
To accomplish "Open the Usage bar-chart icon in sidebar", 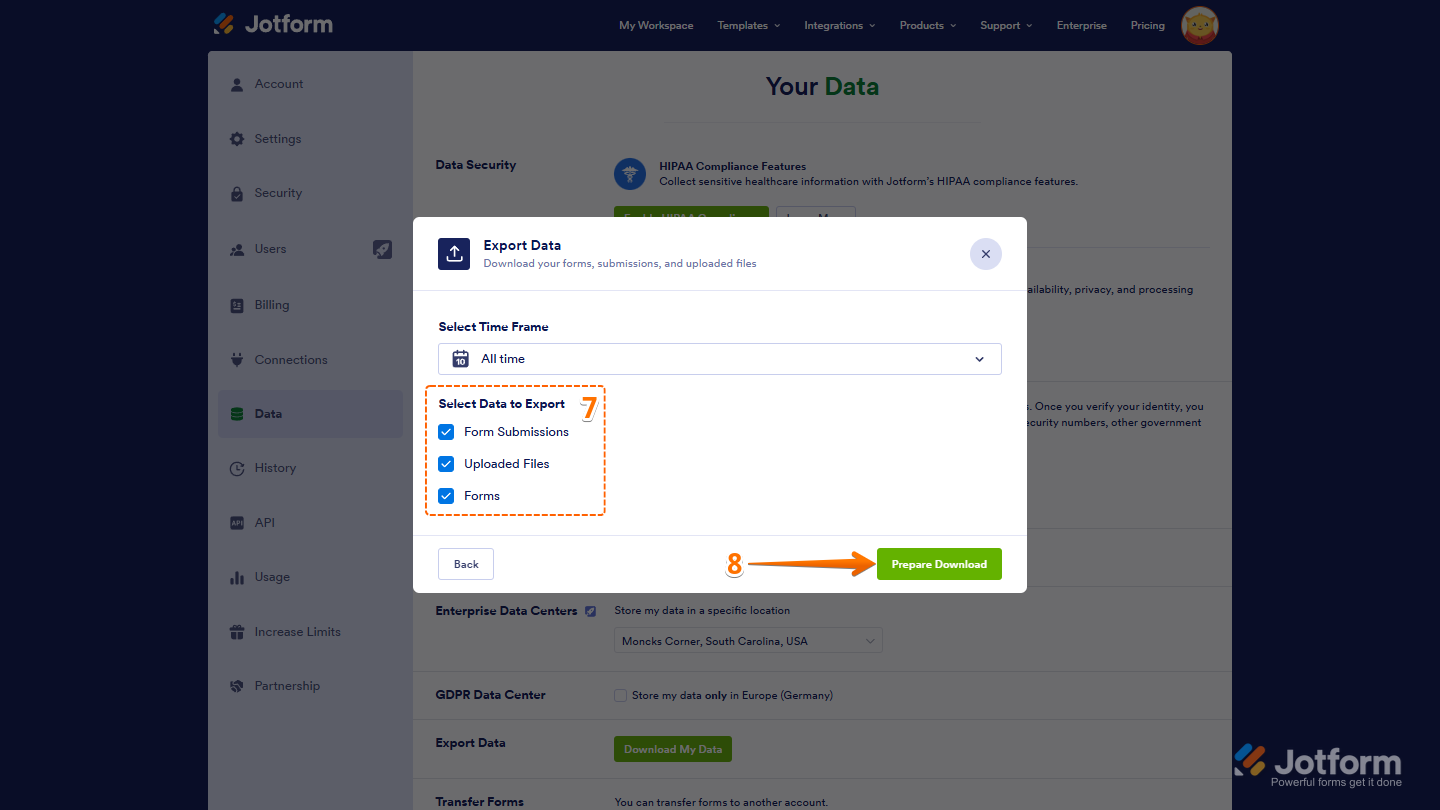I will coord(236,576).
